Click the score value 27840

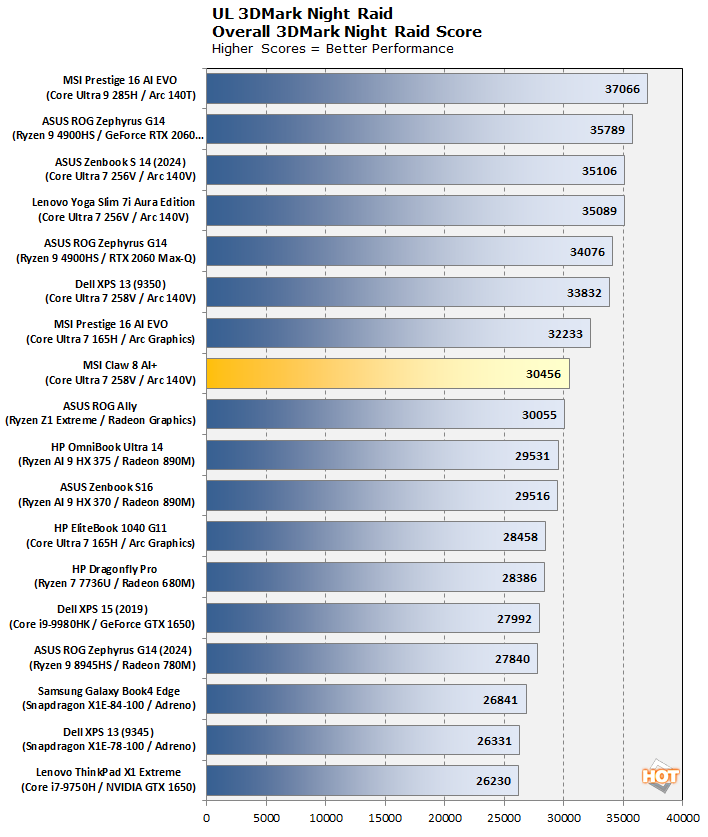point(513,659)
